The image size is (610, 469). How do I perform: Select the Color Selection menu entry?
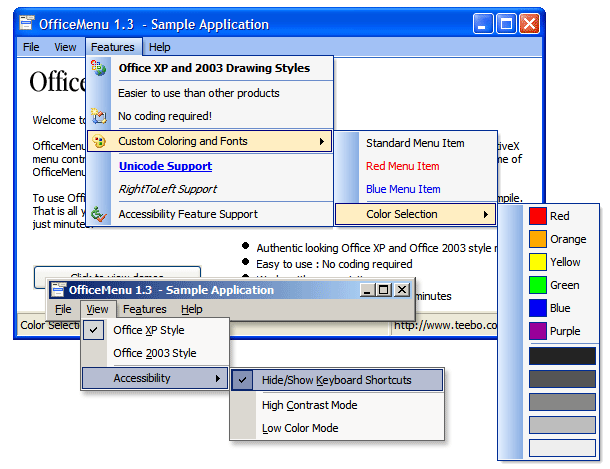coord(415,214)
